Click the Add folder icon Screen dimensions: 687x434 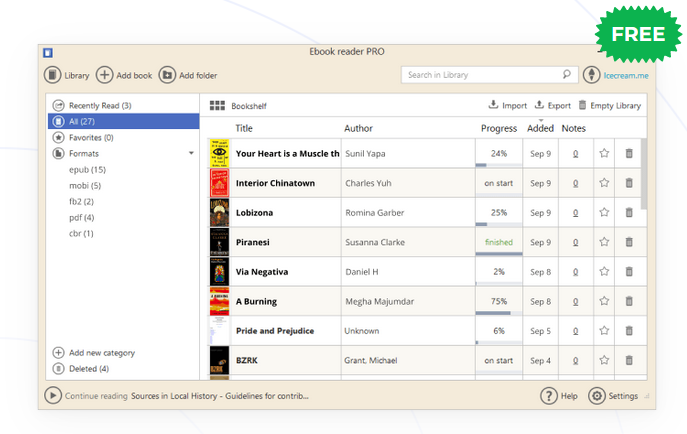(x=167, y=75)
